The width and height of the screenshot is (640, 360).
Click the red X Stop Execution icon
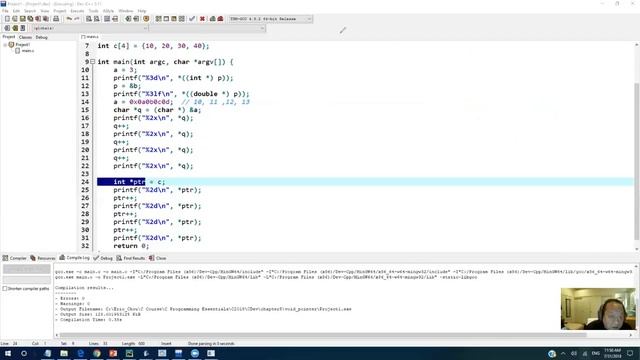pyautogui.click(x=202, y=19)
